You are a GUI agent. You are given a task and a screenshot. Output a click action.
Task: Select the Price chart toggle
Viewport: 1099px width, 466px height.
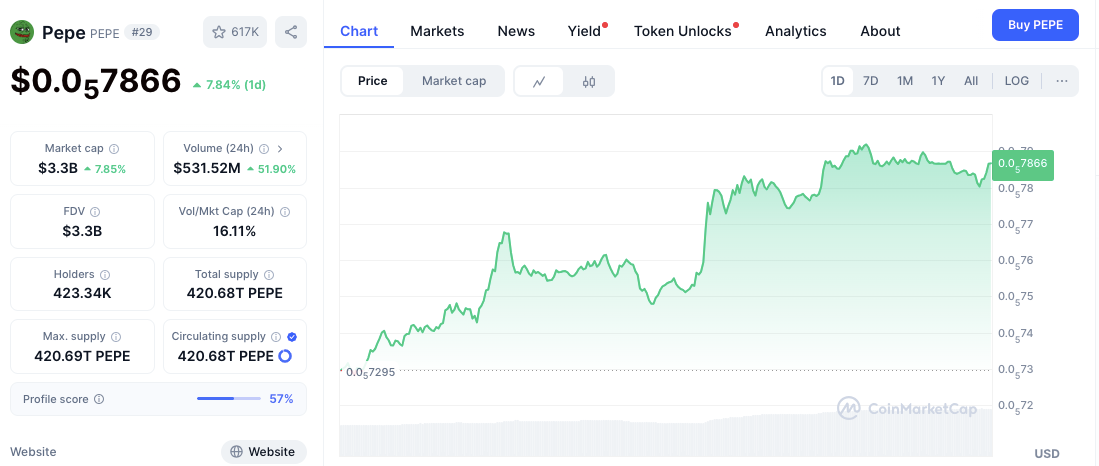pos(373,81)
